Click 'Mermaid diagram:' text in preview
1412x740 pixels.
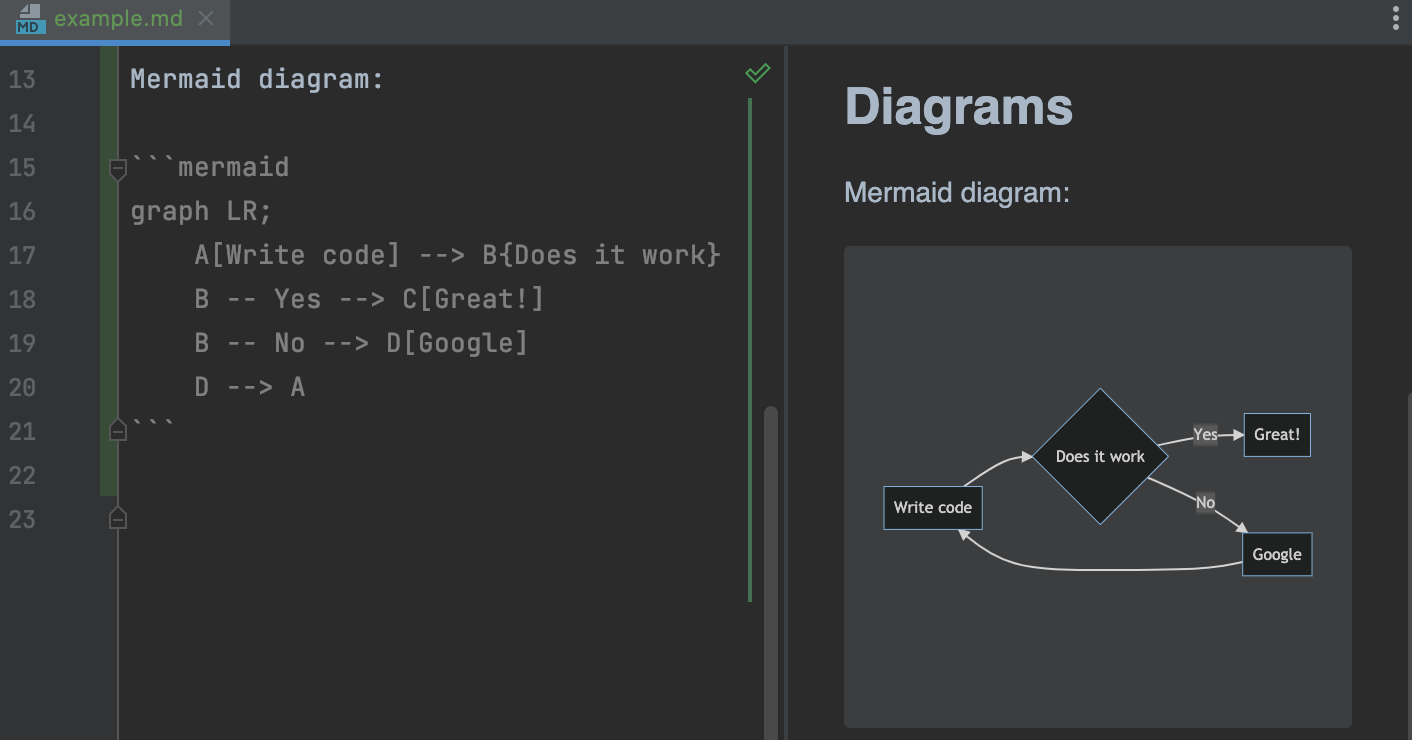(x=957, y=192)
